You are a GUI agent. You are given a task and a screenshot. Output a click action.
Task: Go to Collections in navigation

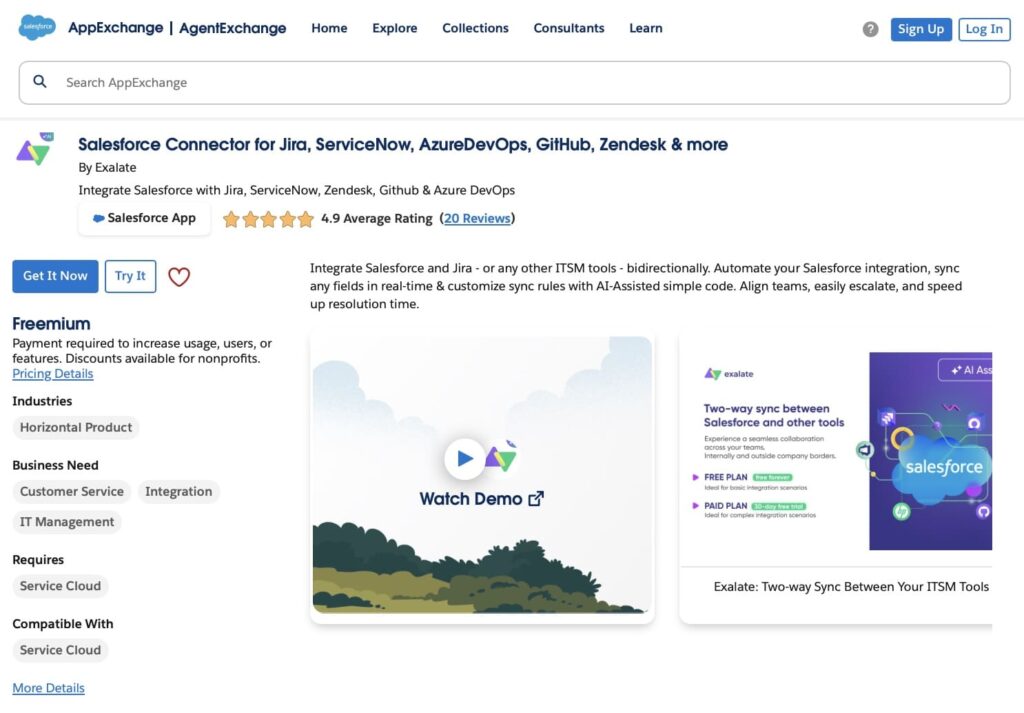click(x=475, y=28)
